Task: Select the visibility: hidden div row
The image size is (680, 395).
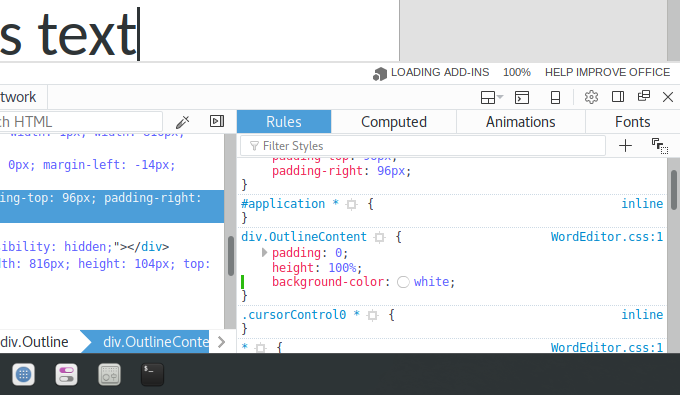Action: tap(85, 247)
